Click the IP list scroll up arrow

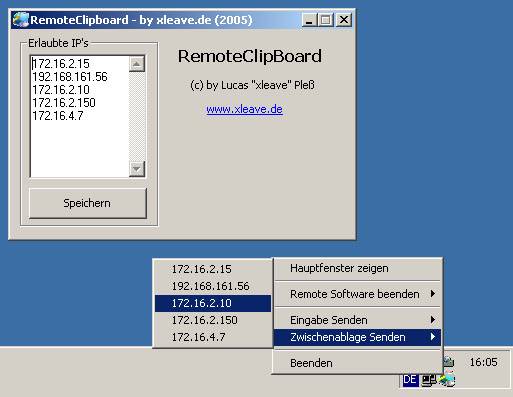[137, 64]
